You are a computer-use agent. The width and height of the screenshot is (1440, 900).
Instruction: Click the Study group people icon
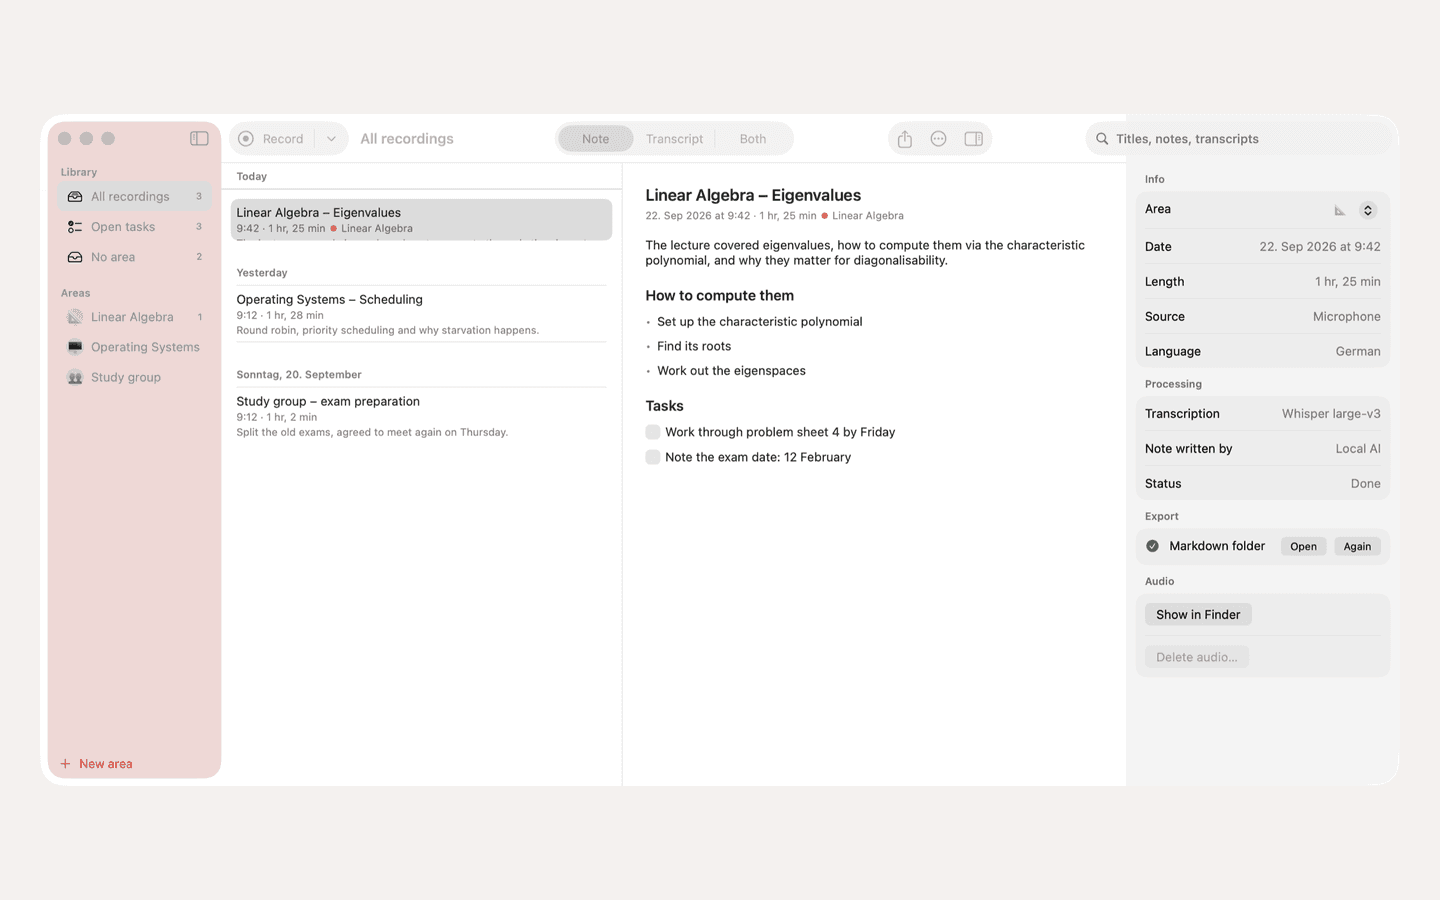[75, 377]
